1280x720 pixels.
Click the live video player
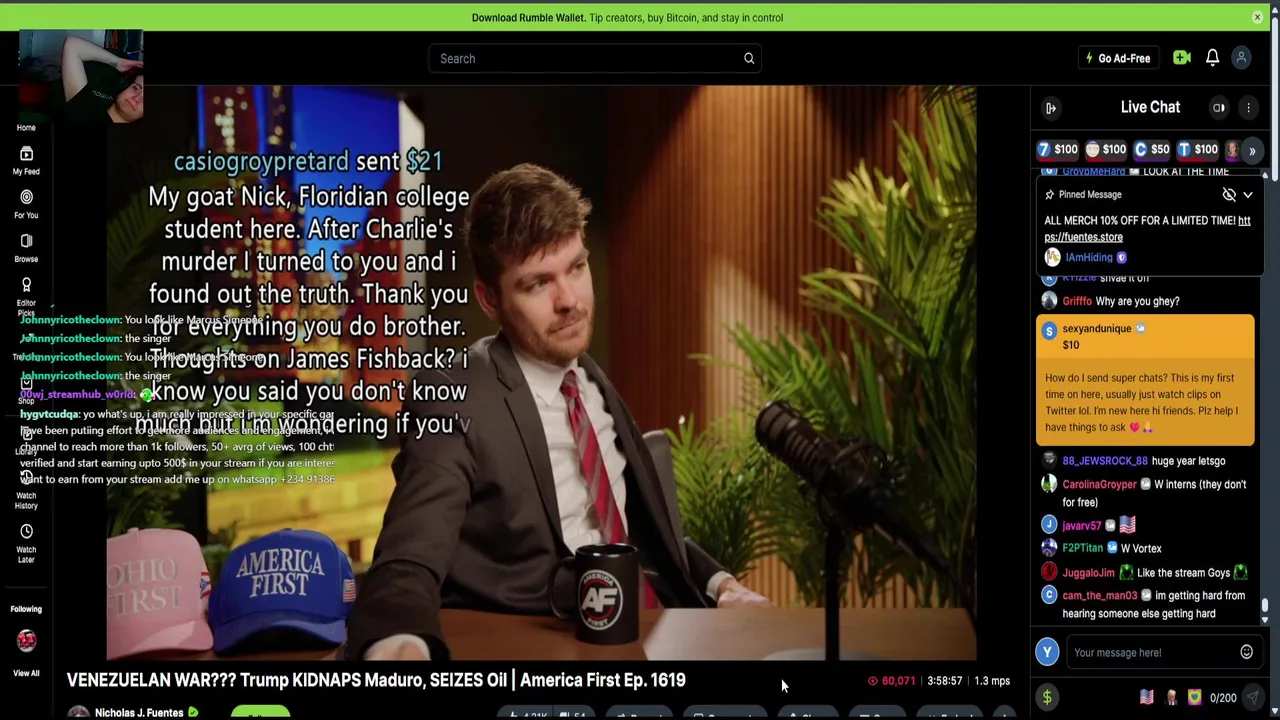click(541, 373)
